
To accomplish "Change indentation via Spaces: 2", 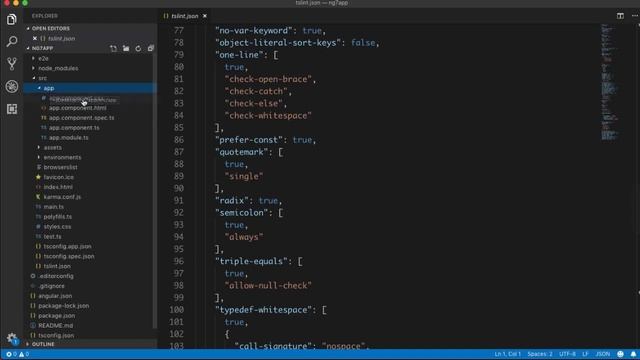I will coord(540,354).
